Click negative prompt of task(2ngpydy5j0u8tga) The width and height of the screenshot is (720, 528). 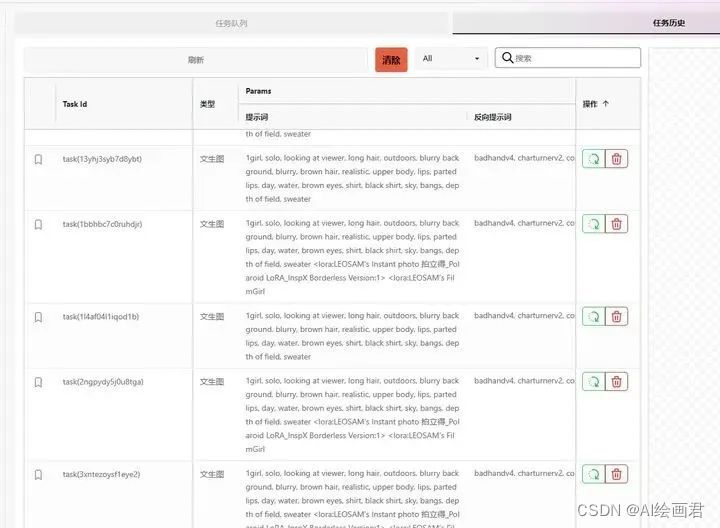coord(524,381)
